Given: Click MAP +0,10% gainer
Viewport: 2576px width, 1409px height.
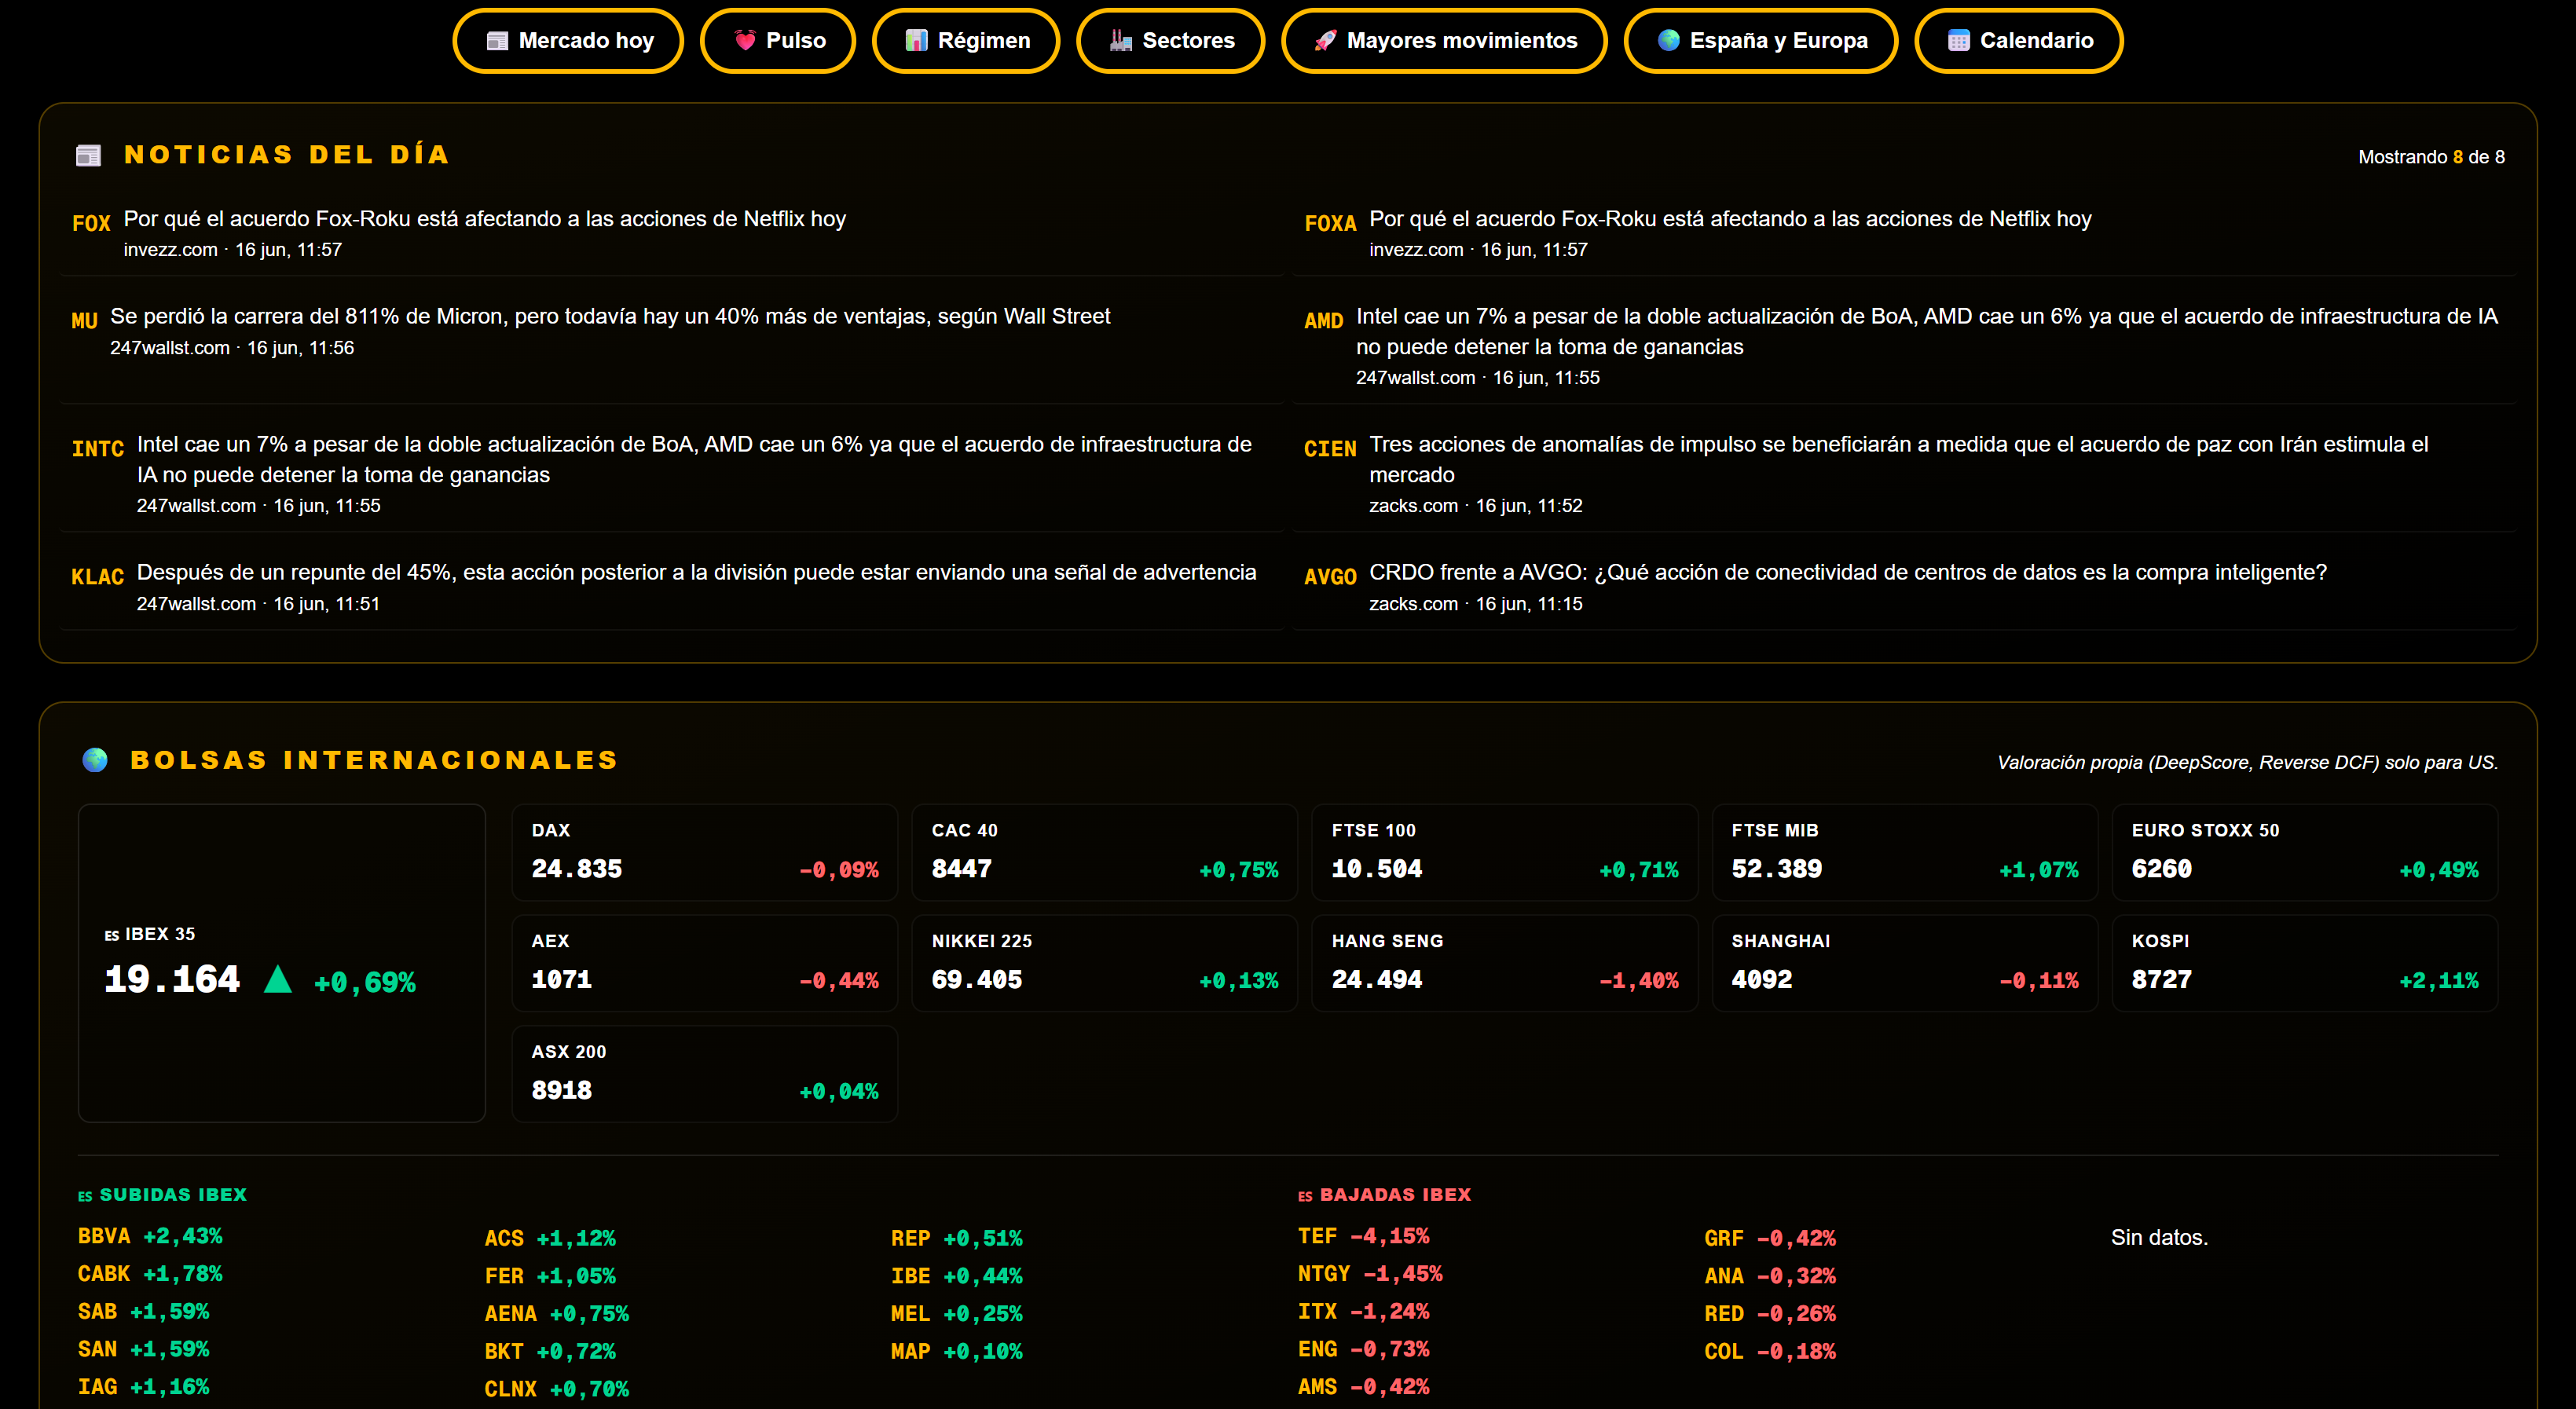Looking at the screenshot, I should click(957, 1352).
